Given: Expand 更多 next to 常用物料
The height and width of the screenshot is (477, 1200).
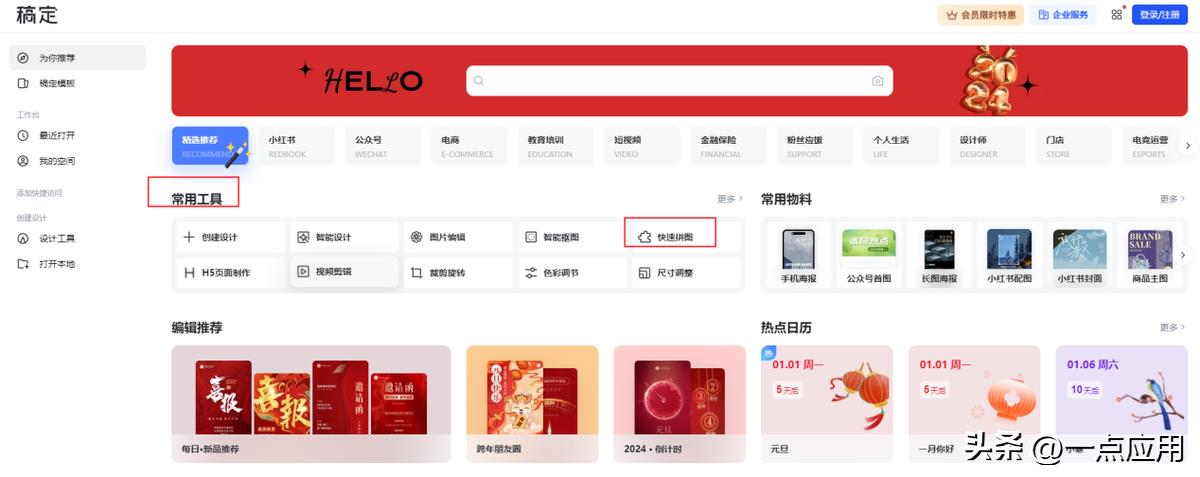Looking at the screenshot, I should [x=1173, y=199].
